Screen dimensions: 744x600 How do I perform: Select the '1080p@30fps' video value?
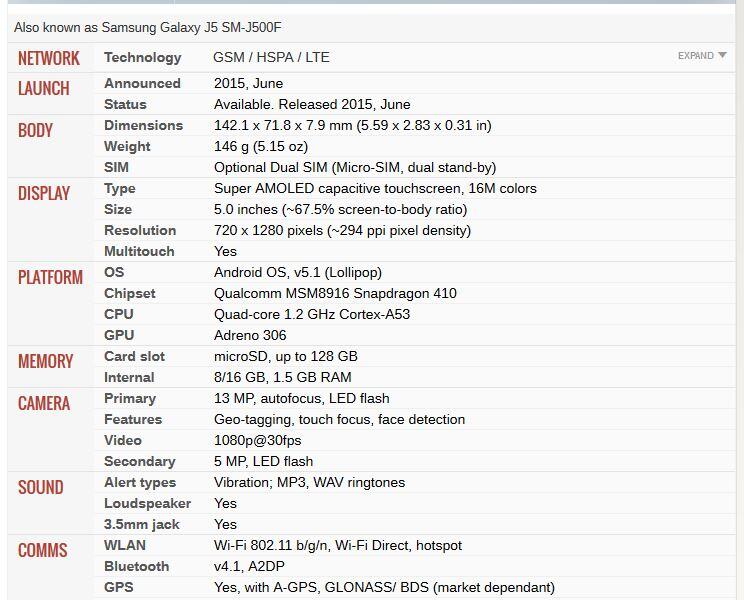tap(258, 441)
